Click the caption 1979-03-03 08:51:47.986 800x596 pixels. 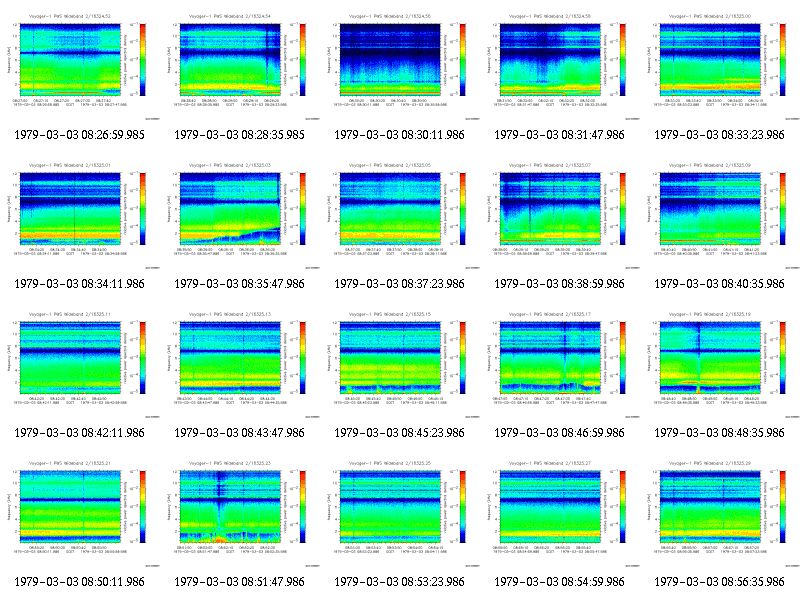point(239,582)
